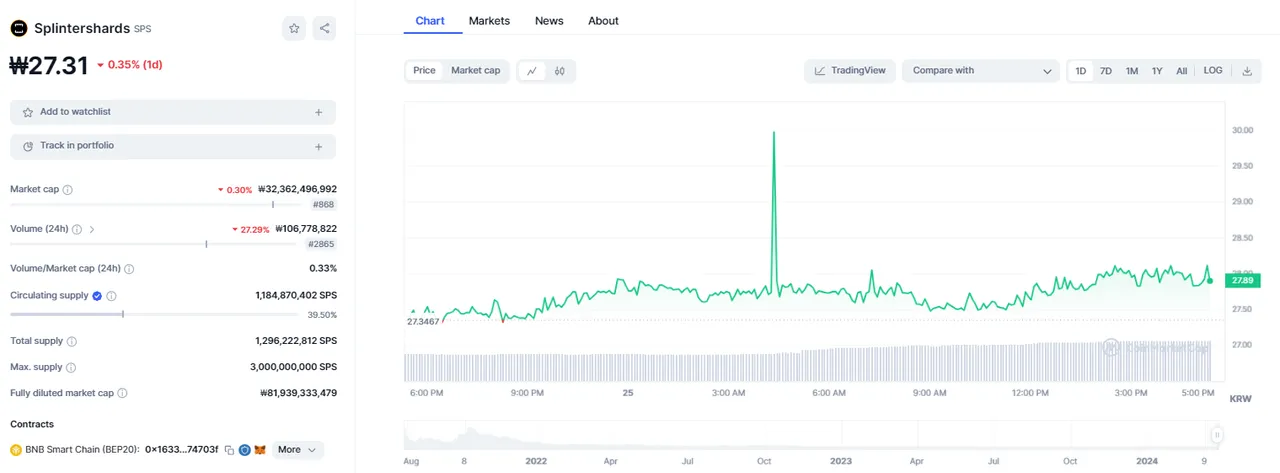Click the 0.35% (1d) price change
1280x473 pixels.
click(129, 65)
